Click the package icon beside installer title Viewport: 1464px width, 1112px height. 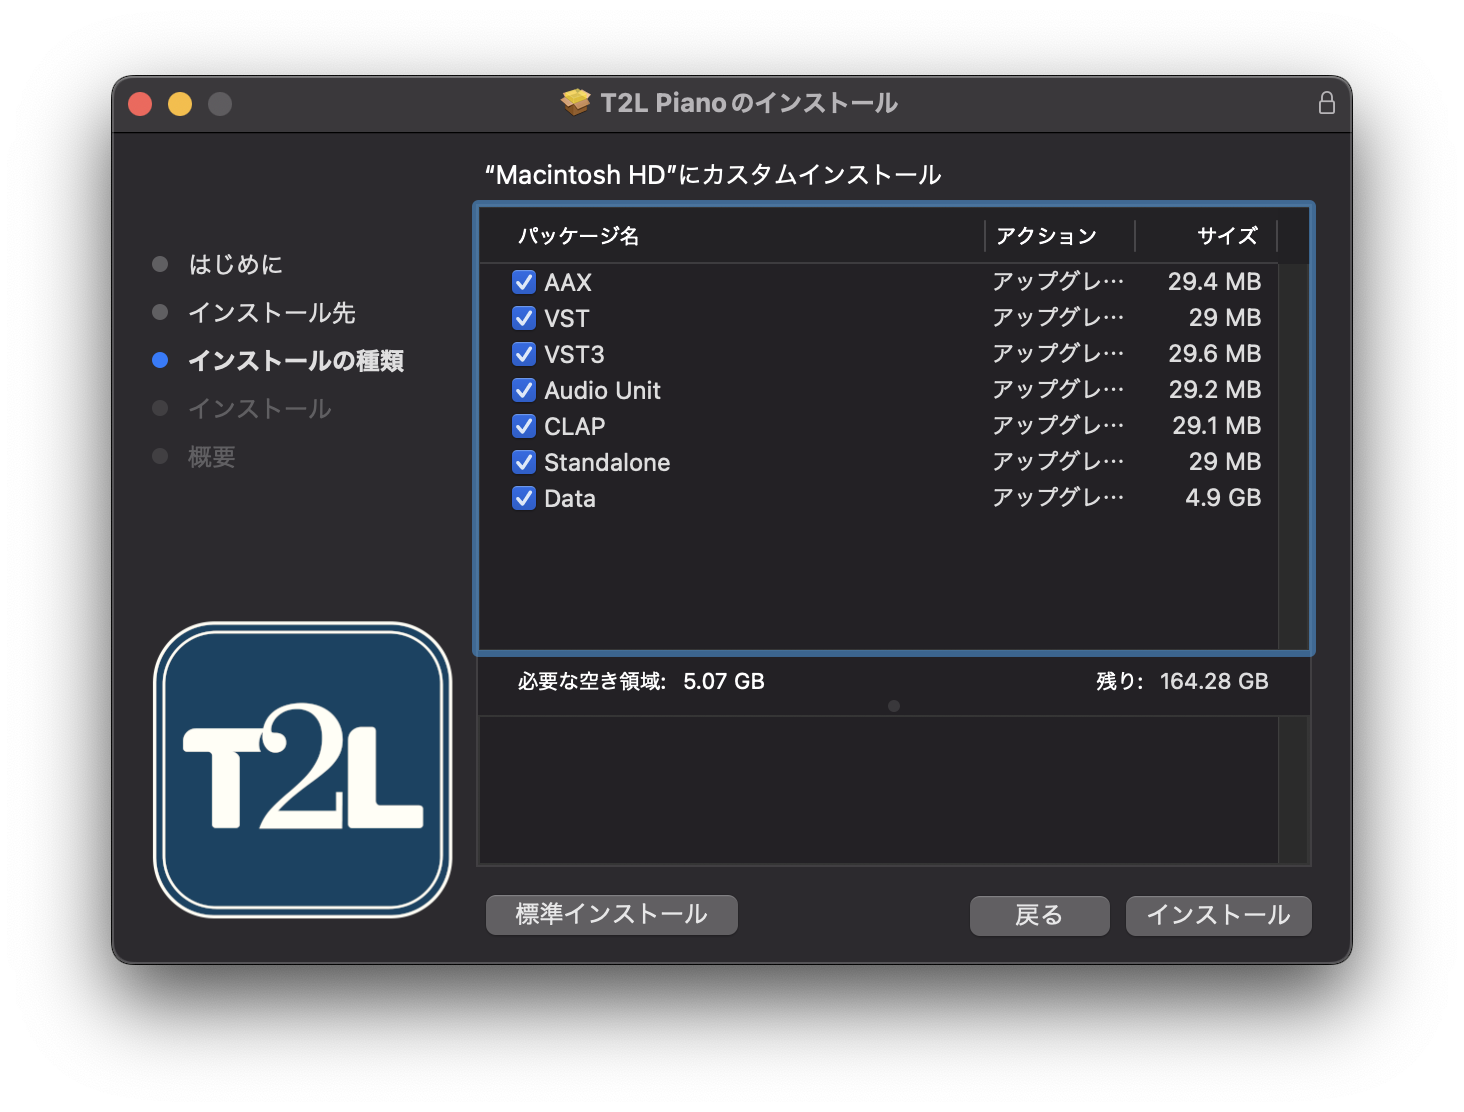575,103
